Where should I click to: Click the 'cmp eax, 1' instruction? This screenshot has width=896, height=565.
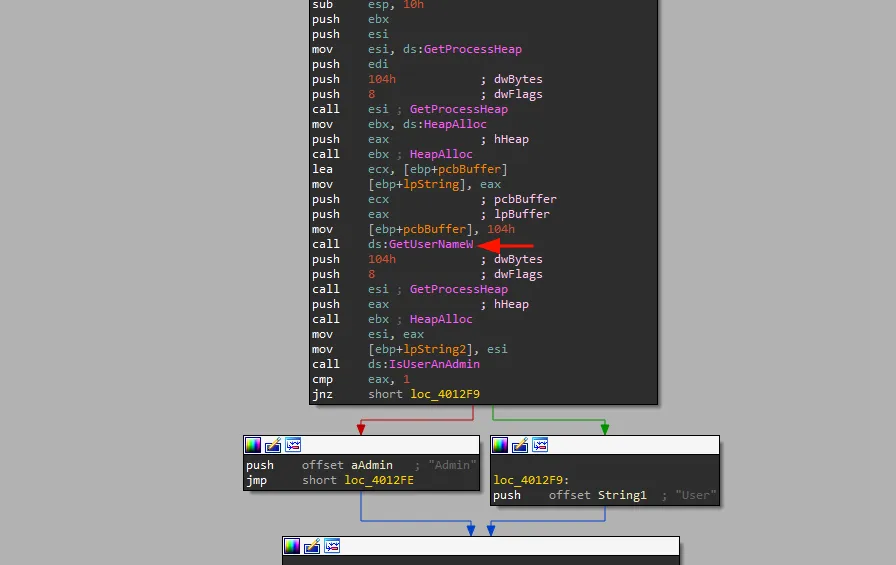click(361, 379)
